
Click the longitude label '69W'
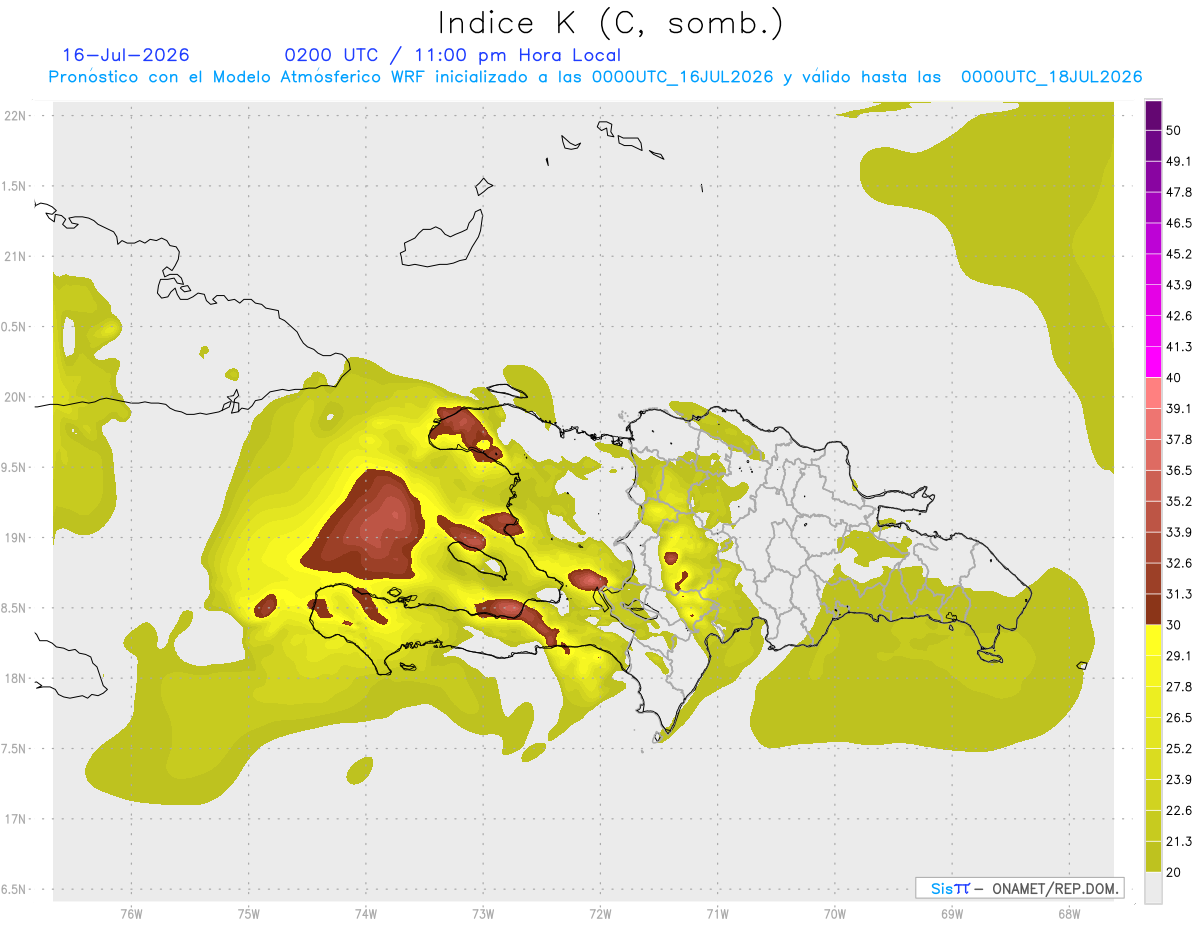951,914
